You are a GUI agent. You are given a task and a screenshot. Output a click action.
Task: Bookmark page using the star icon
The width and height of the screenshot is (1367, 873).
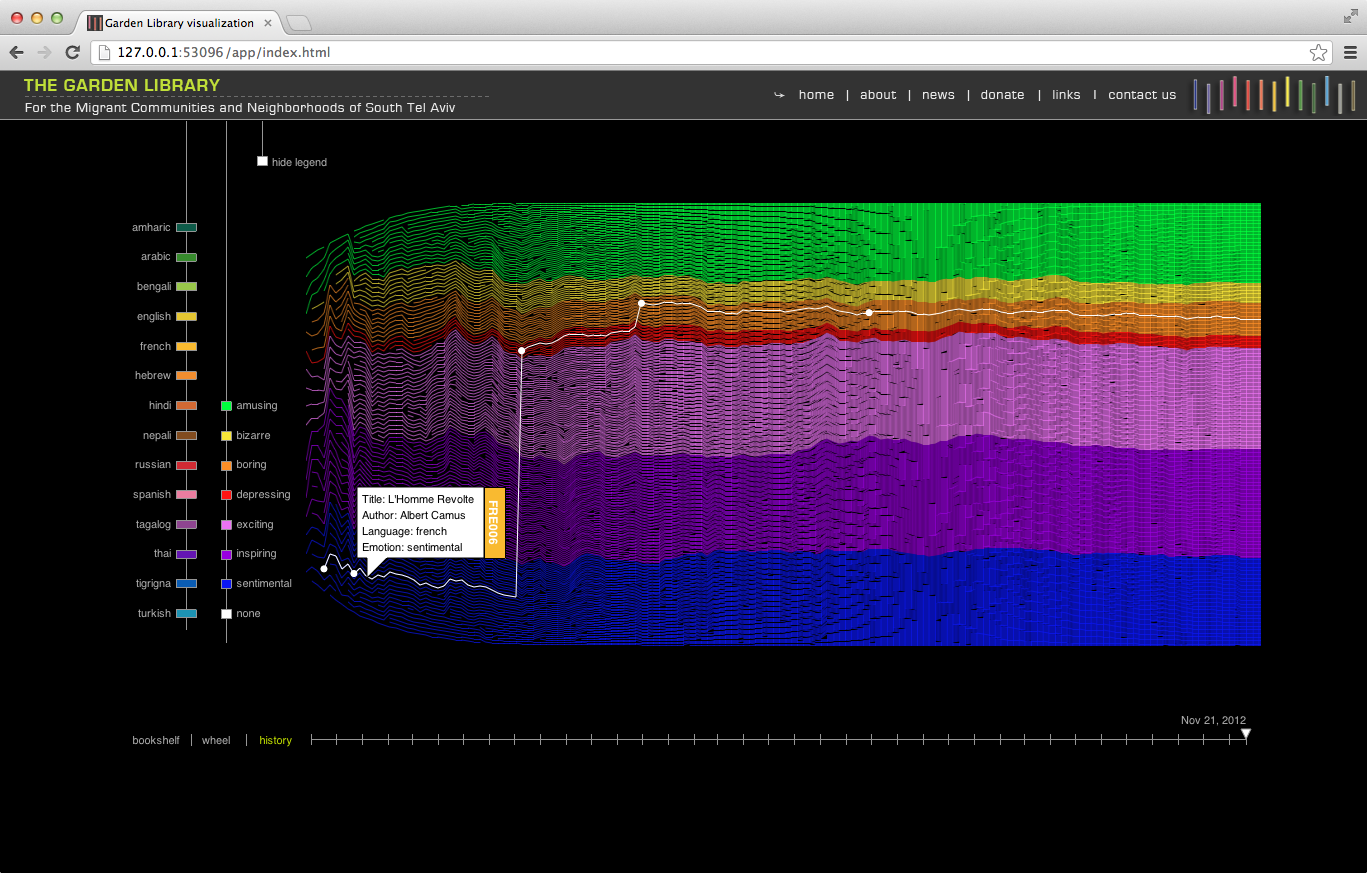point(1318,53)
